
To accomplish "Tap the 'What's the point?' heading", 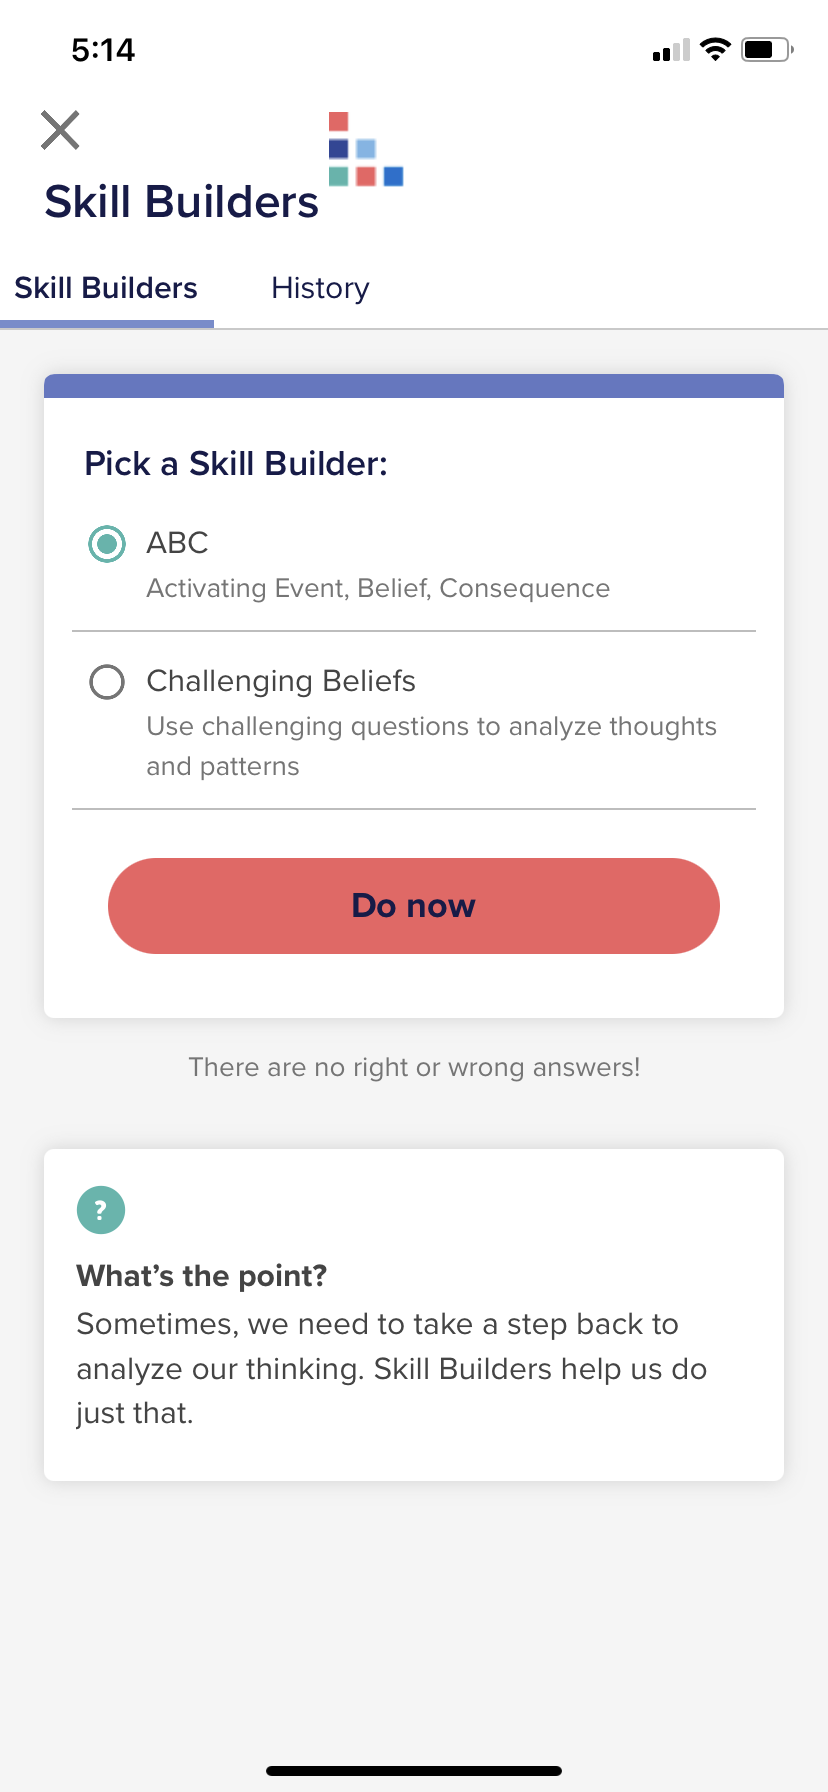I will coord(202,1276).
